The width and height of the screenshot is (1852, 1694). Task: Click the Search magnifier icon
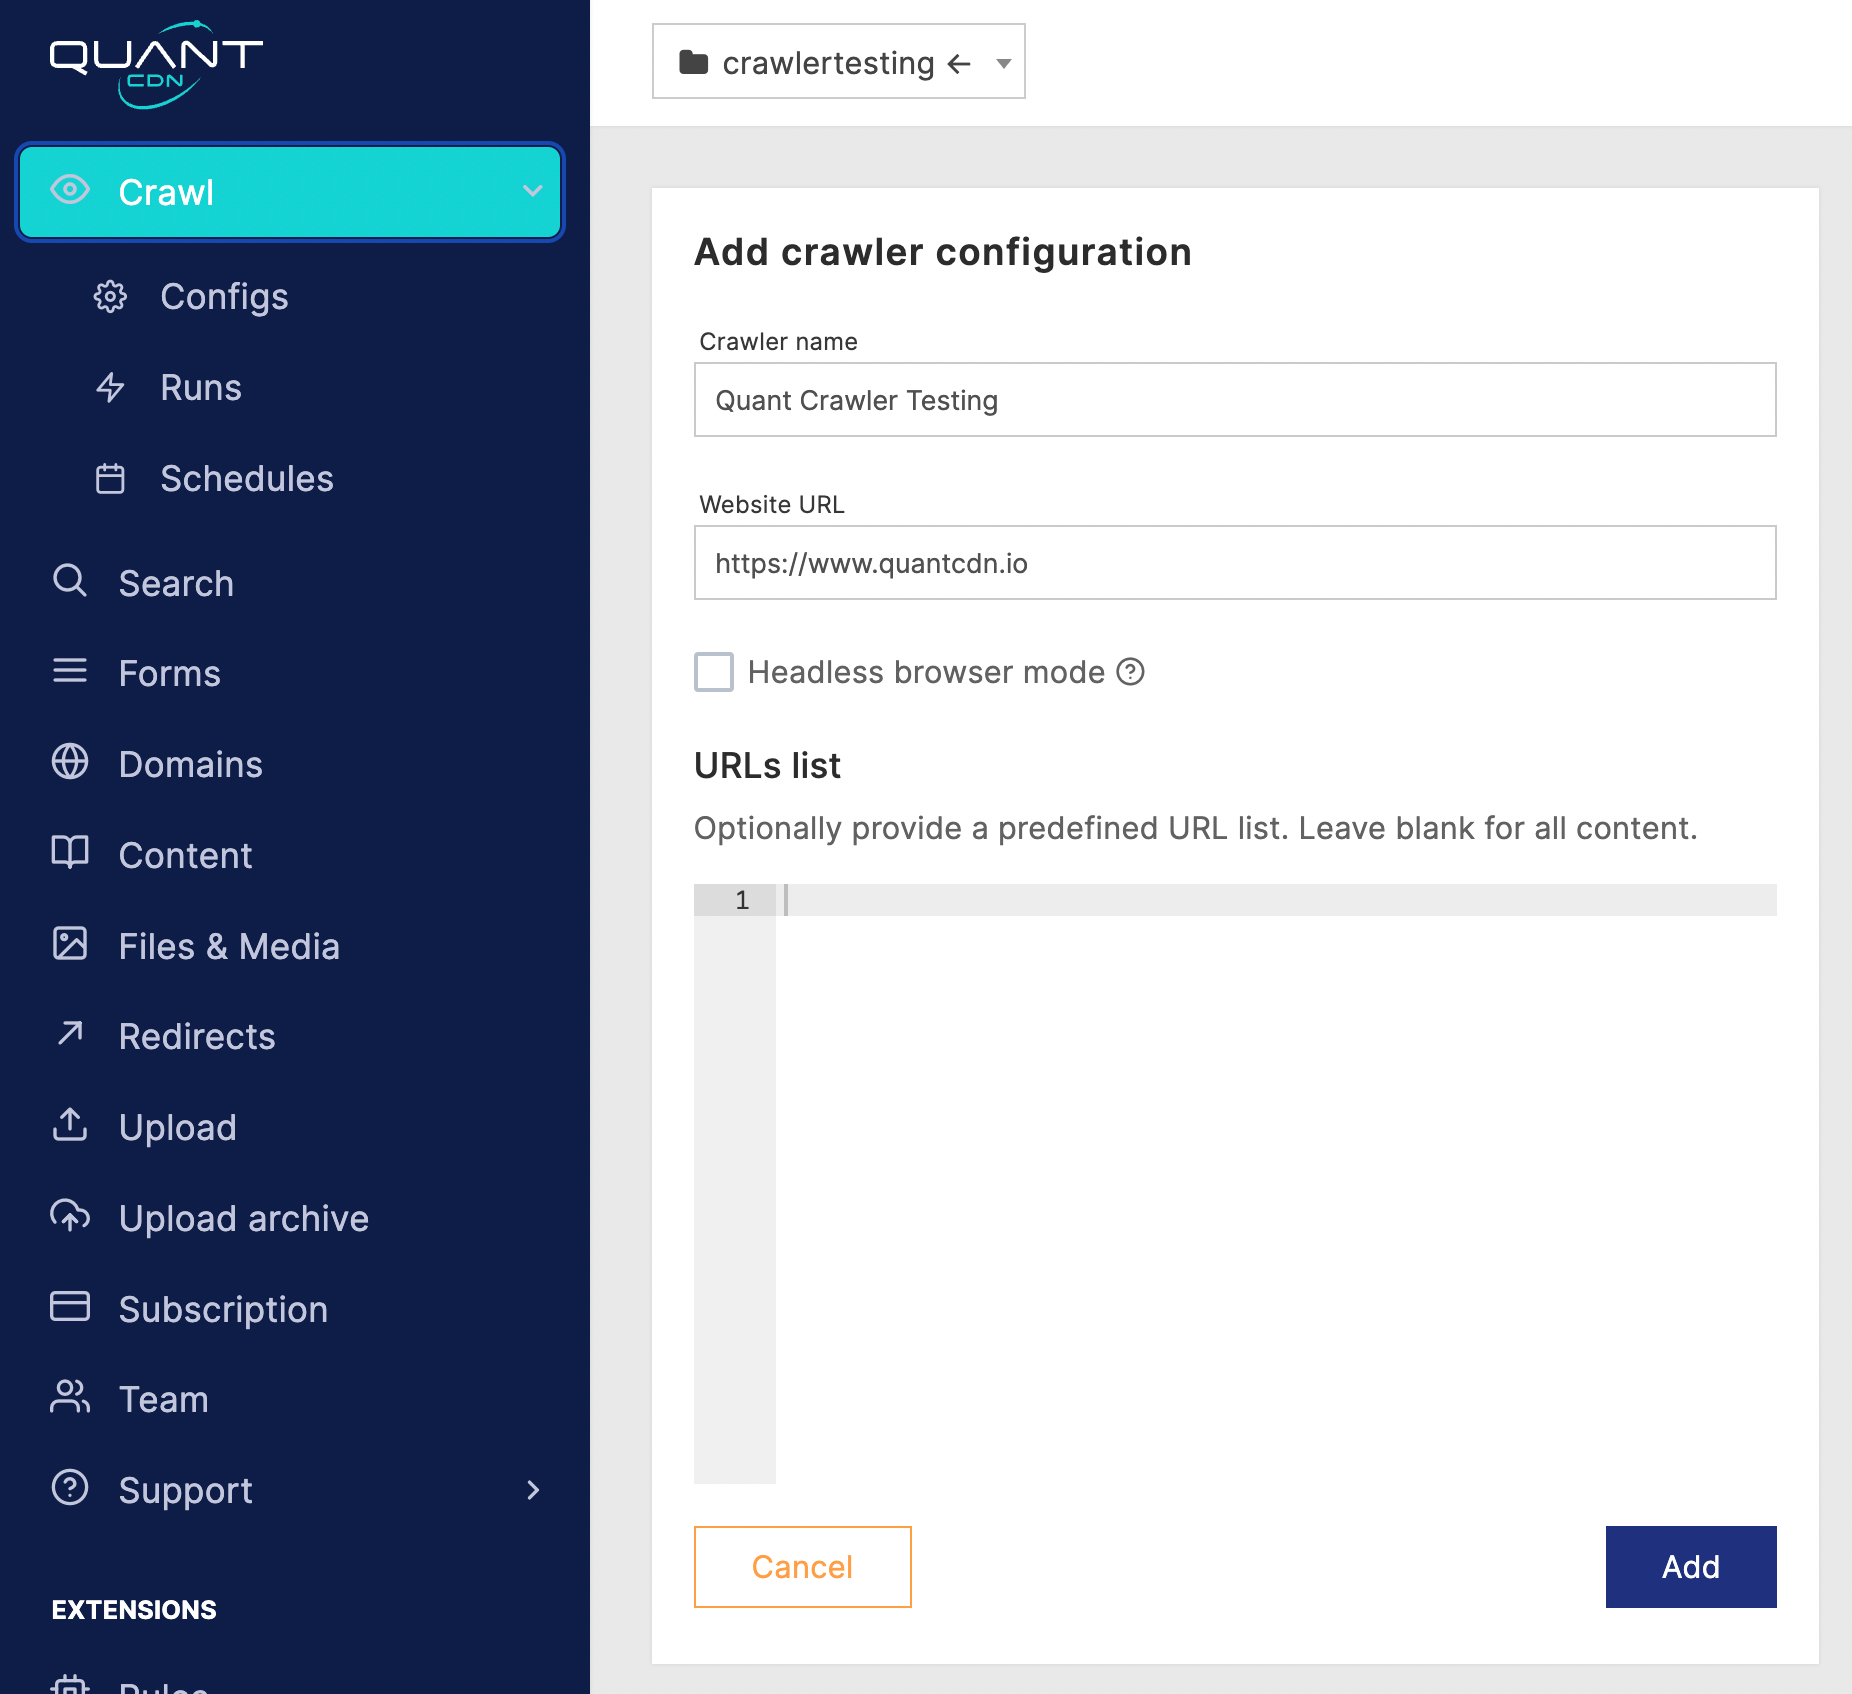click(x=69, y=582)
